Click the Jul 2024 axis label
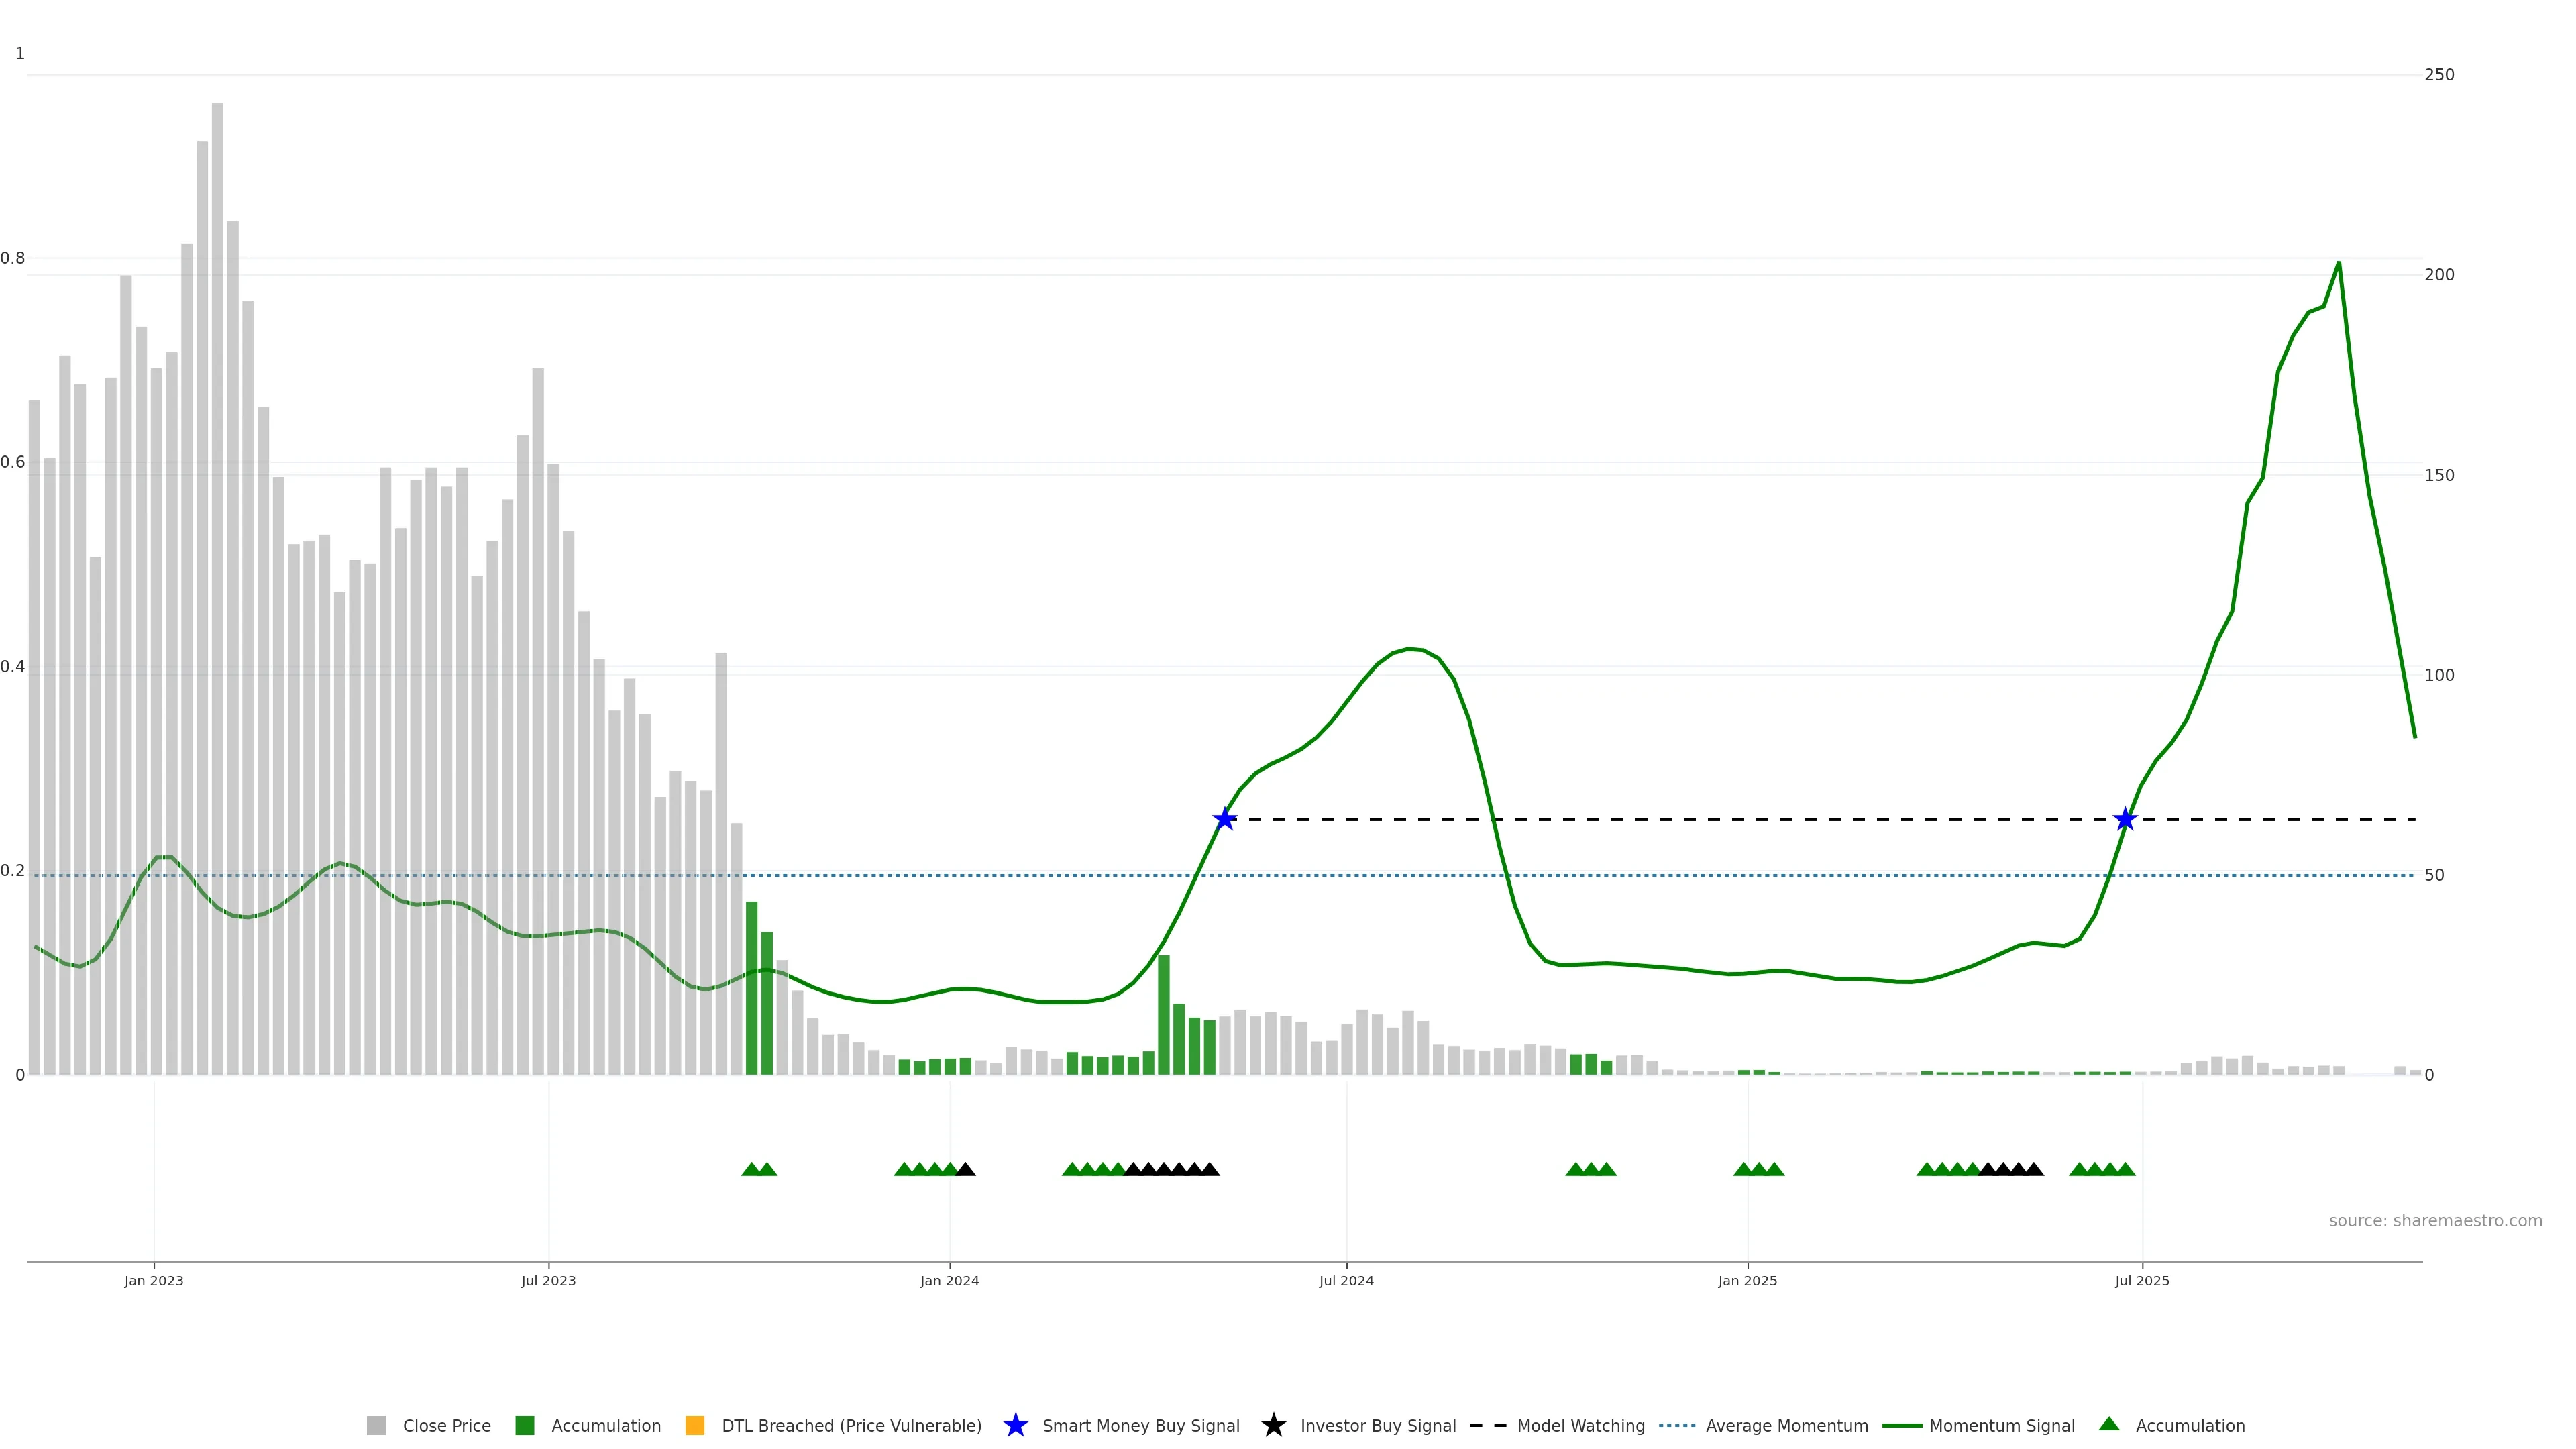The image size is (2576, 1449). pos(1346,1280)
